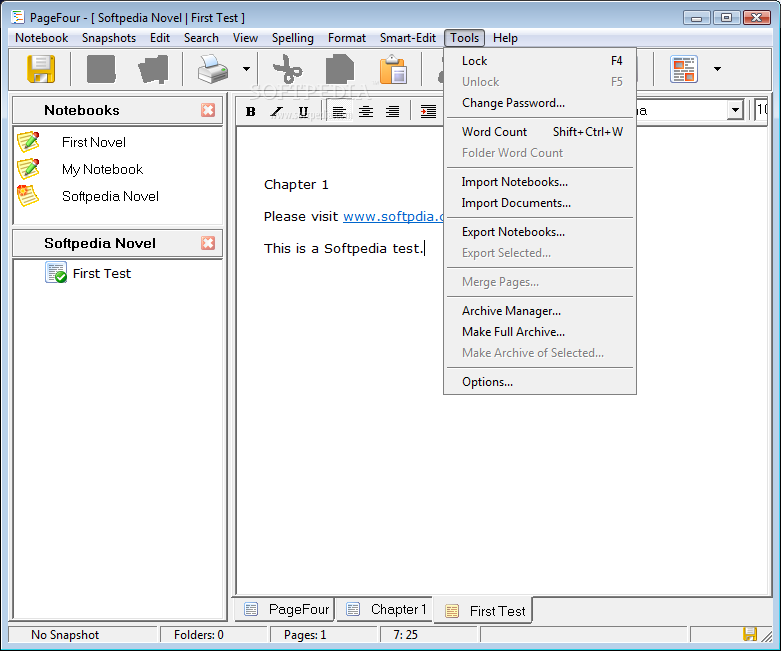
Task: Select Softpedia Novel notebook
Action: pyautogui.click(x=110, y=196)
